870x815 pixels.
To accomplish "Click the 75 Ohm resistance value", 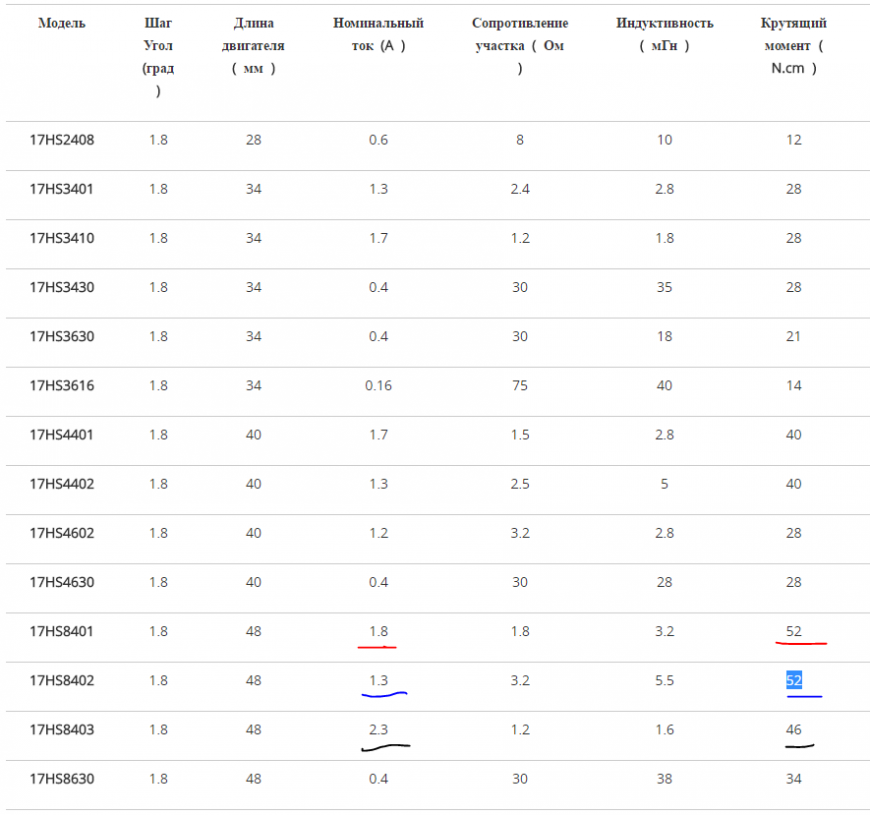I will 520,385.
